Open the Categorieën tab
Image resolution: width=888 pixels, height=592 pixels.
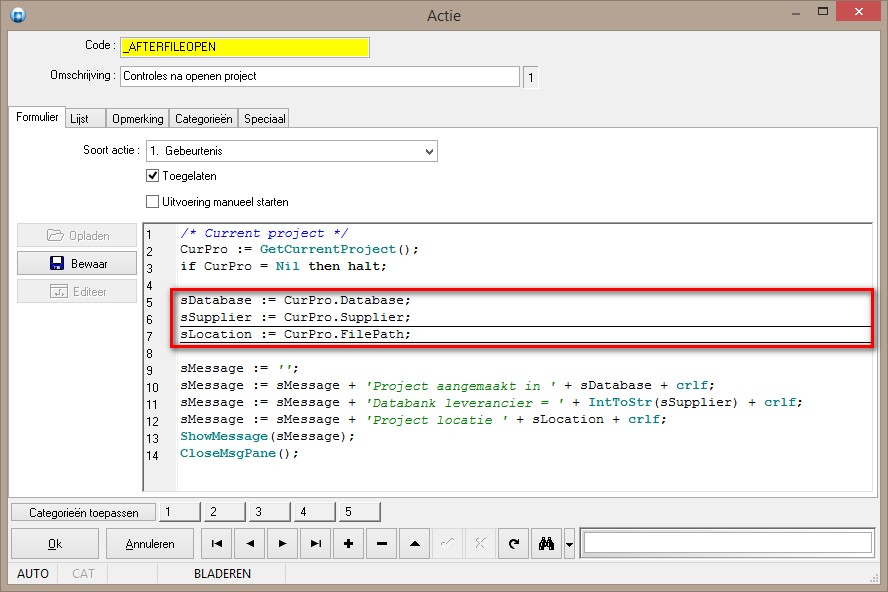coord(204,119)
